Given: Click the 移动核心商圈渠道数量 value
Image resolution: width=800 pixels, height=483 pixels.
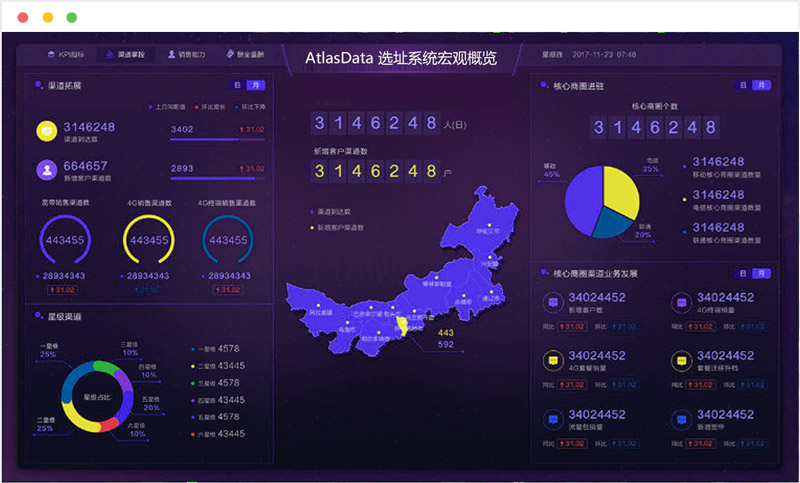Looking at the screenshot, I should (718, 162).
